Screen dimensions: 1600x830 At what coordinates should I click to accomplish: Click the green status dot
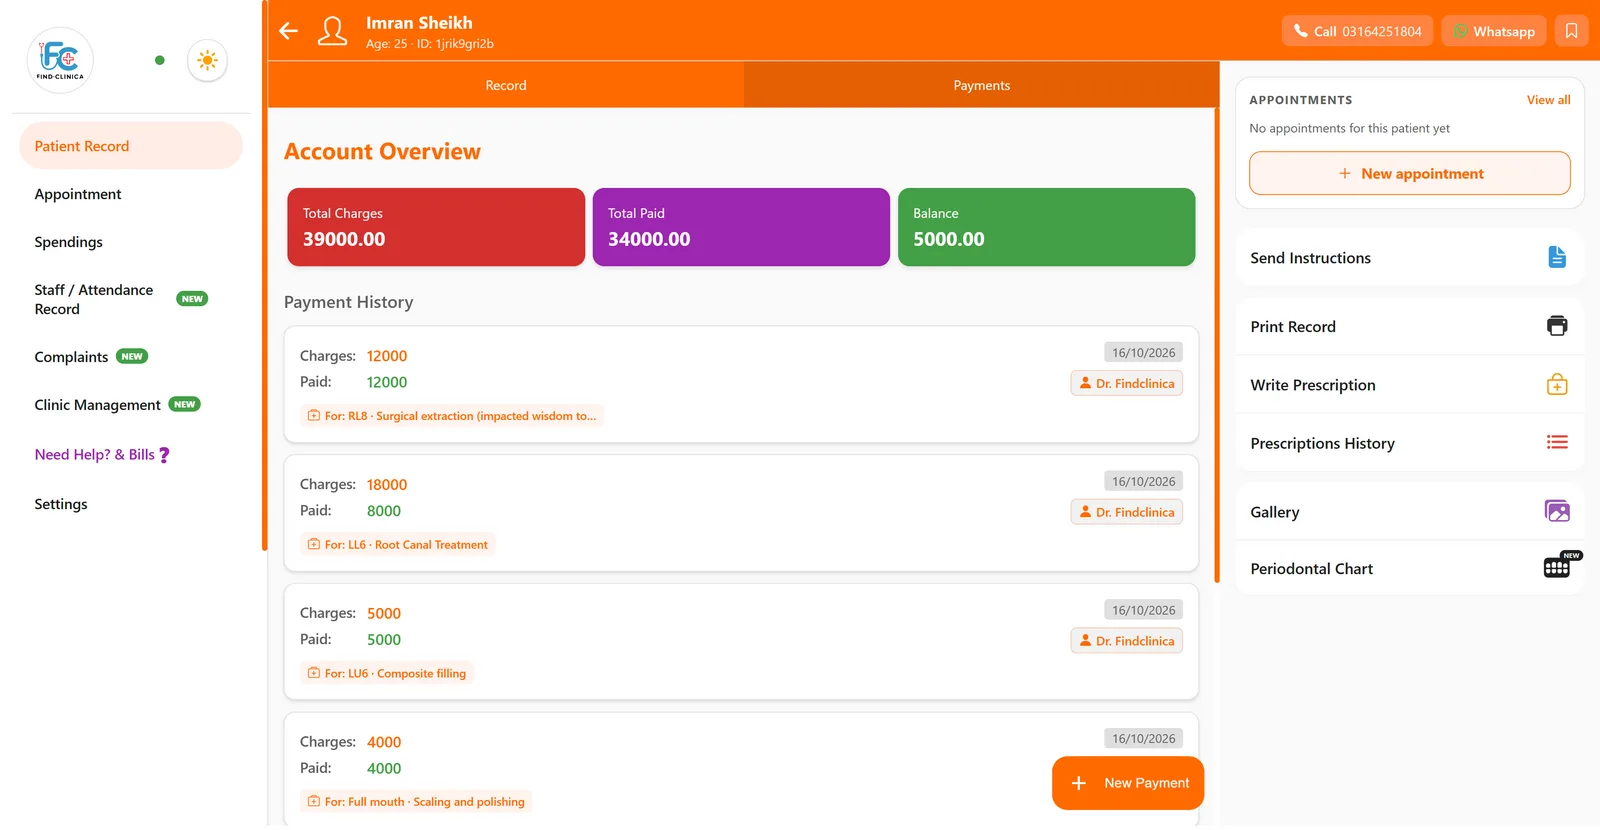[160, 60]
